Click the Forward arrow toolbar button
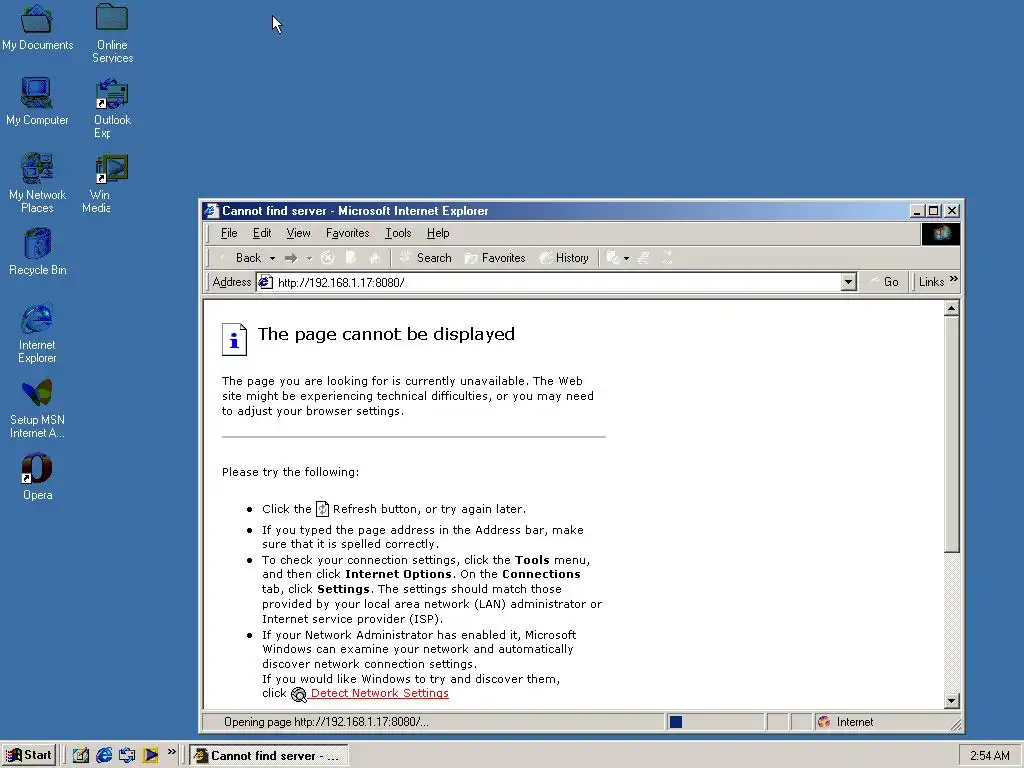Viewport: 1024px width, 768px height. (291, 258)
